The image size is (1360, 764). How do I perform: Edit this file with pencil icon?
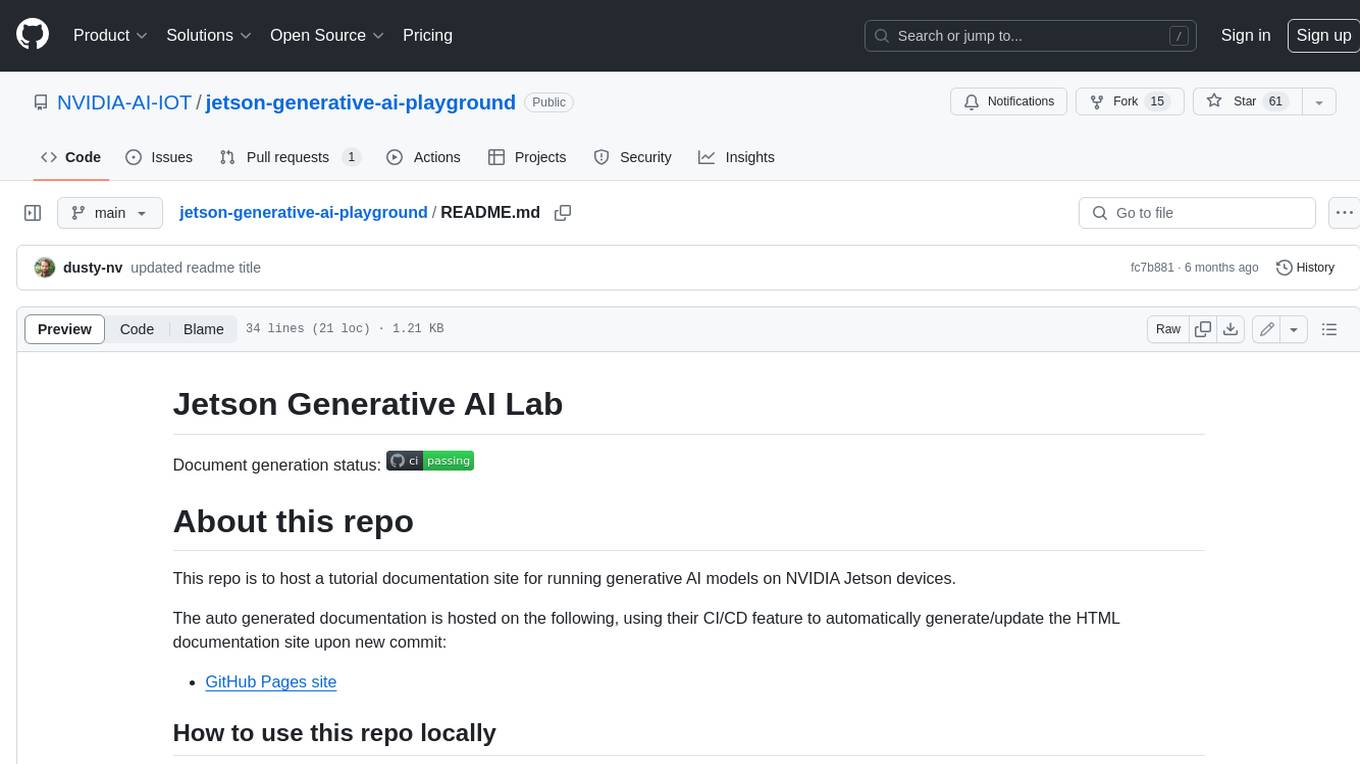click(x=1266, y=329)
